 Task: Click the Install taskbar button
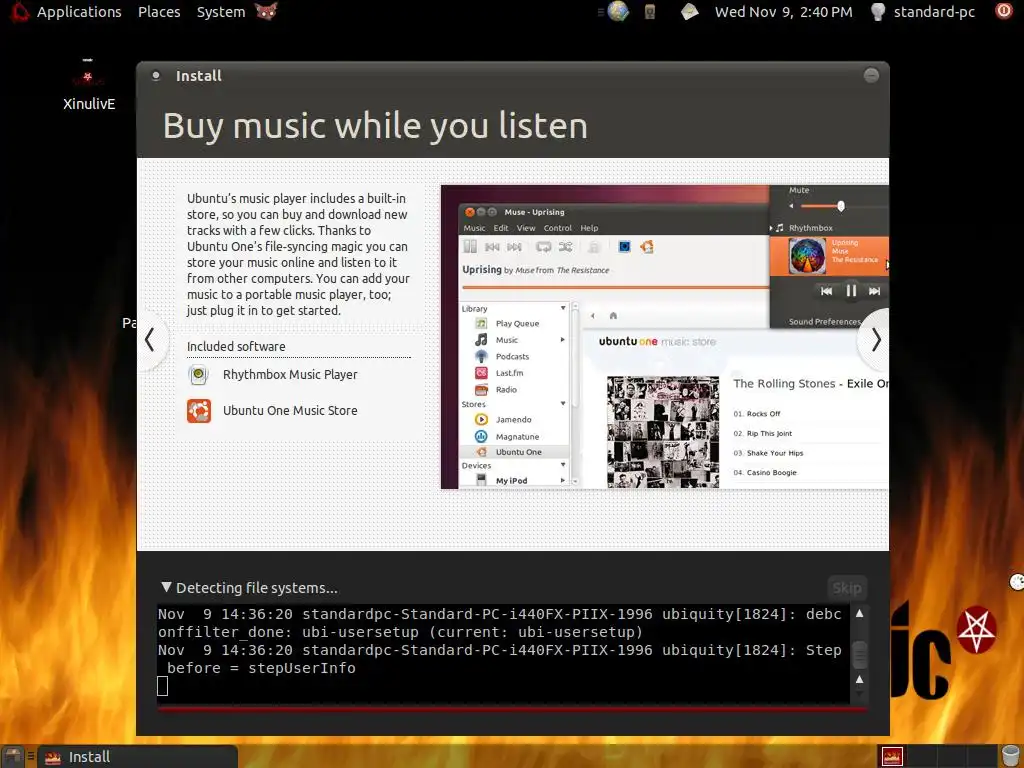(x=137, y=756)
